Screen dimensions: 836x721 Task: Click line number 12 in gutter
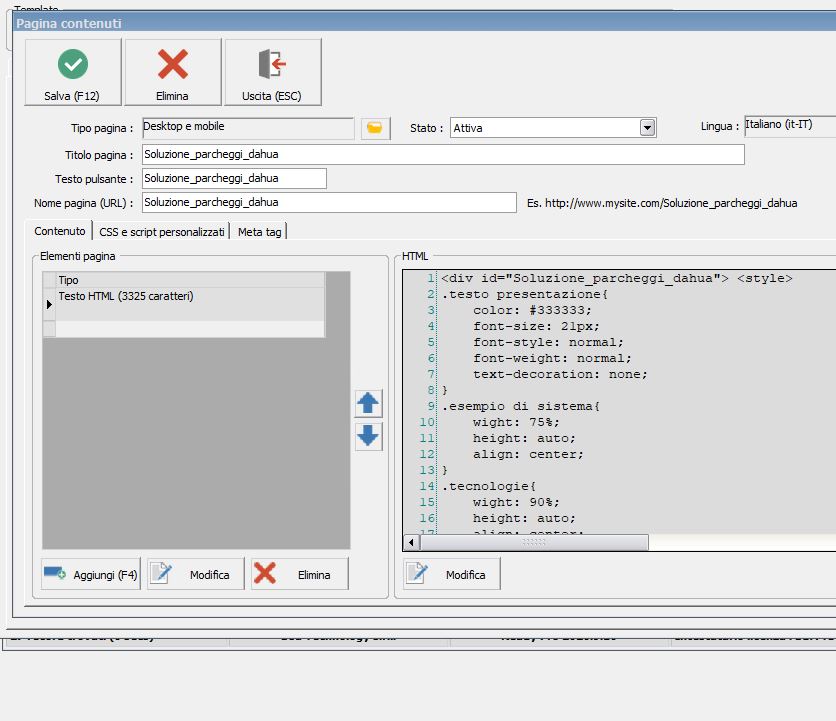427,454
